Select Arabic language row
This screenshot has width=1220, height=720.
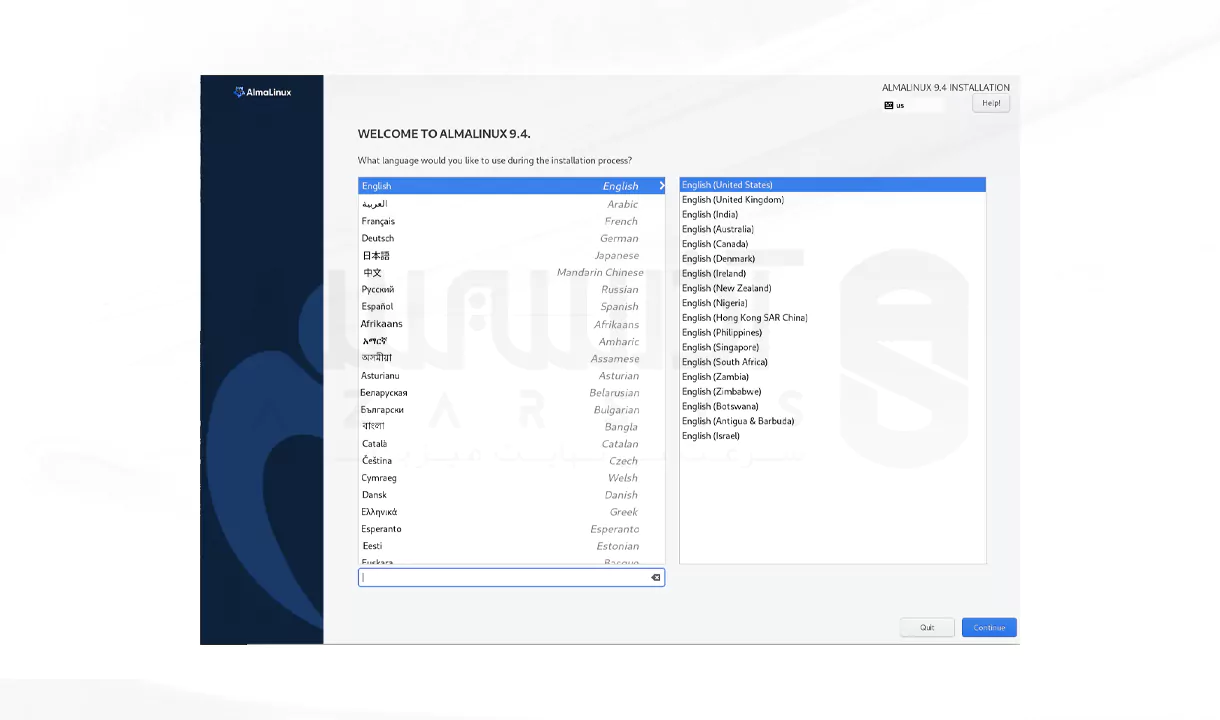click(x=511, y=204)
